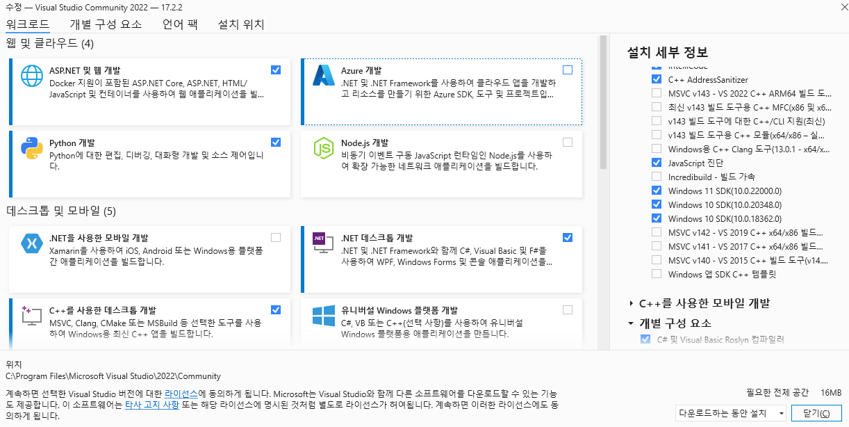Viewport: 849px width, 427px height.
Task: Uncheck Windows 10 SDK(10.0.20348.0)
Action: click(656, 205)
